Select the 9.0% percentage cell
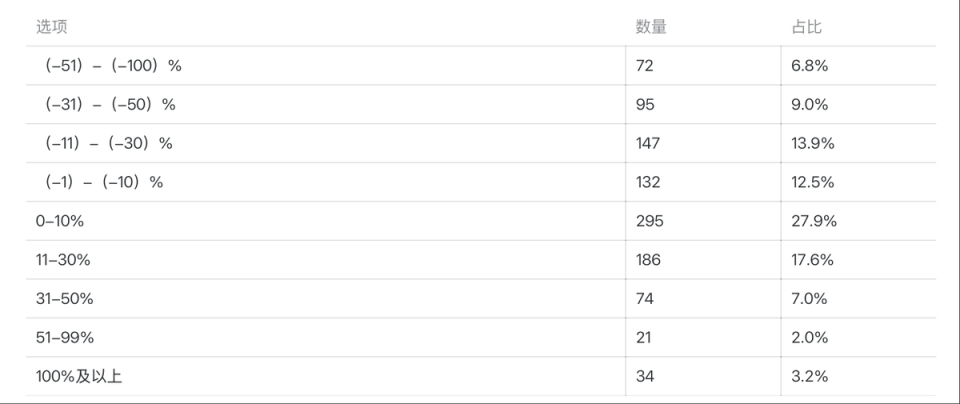 808,105
